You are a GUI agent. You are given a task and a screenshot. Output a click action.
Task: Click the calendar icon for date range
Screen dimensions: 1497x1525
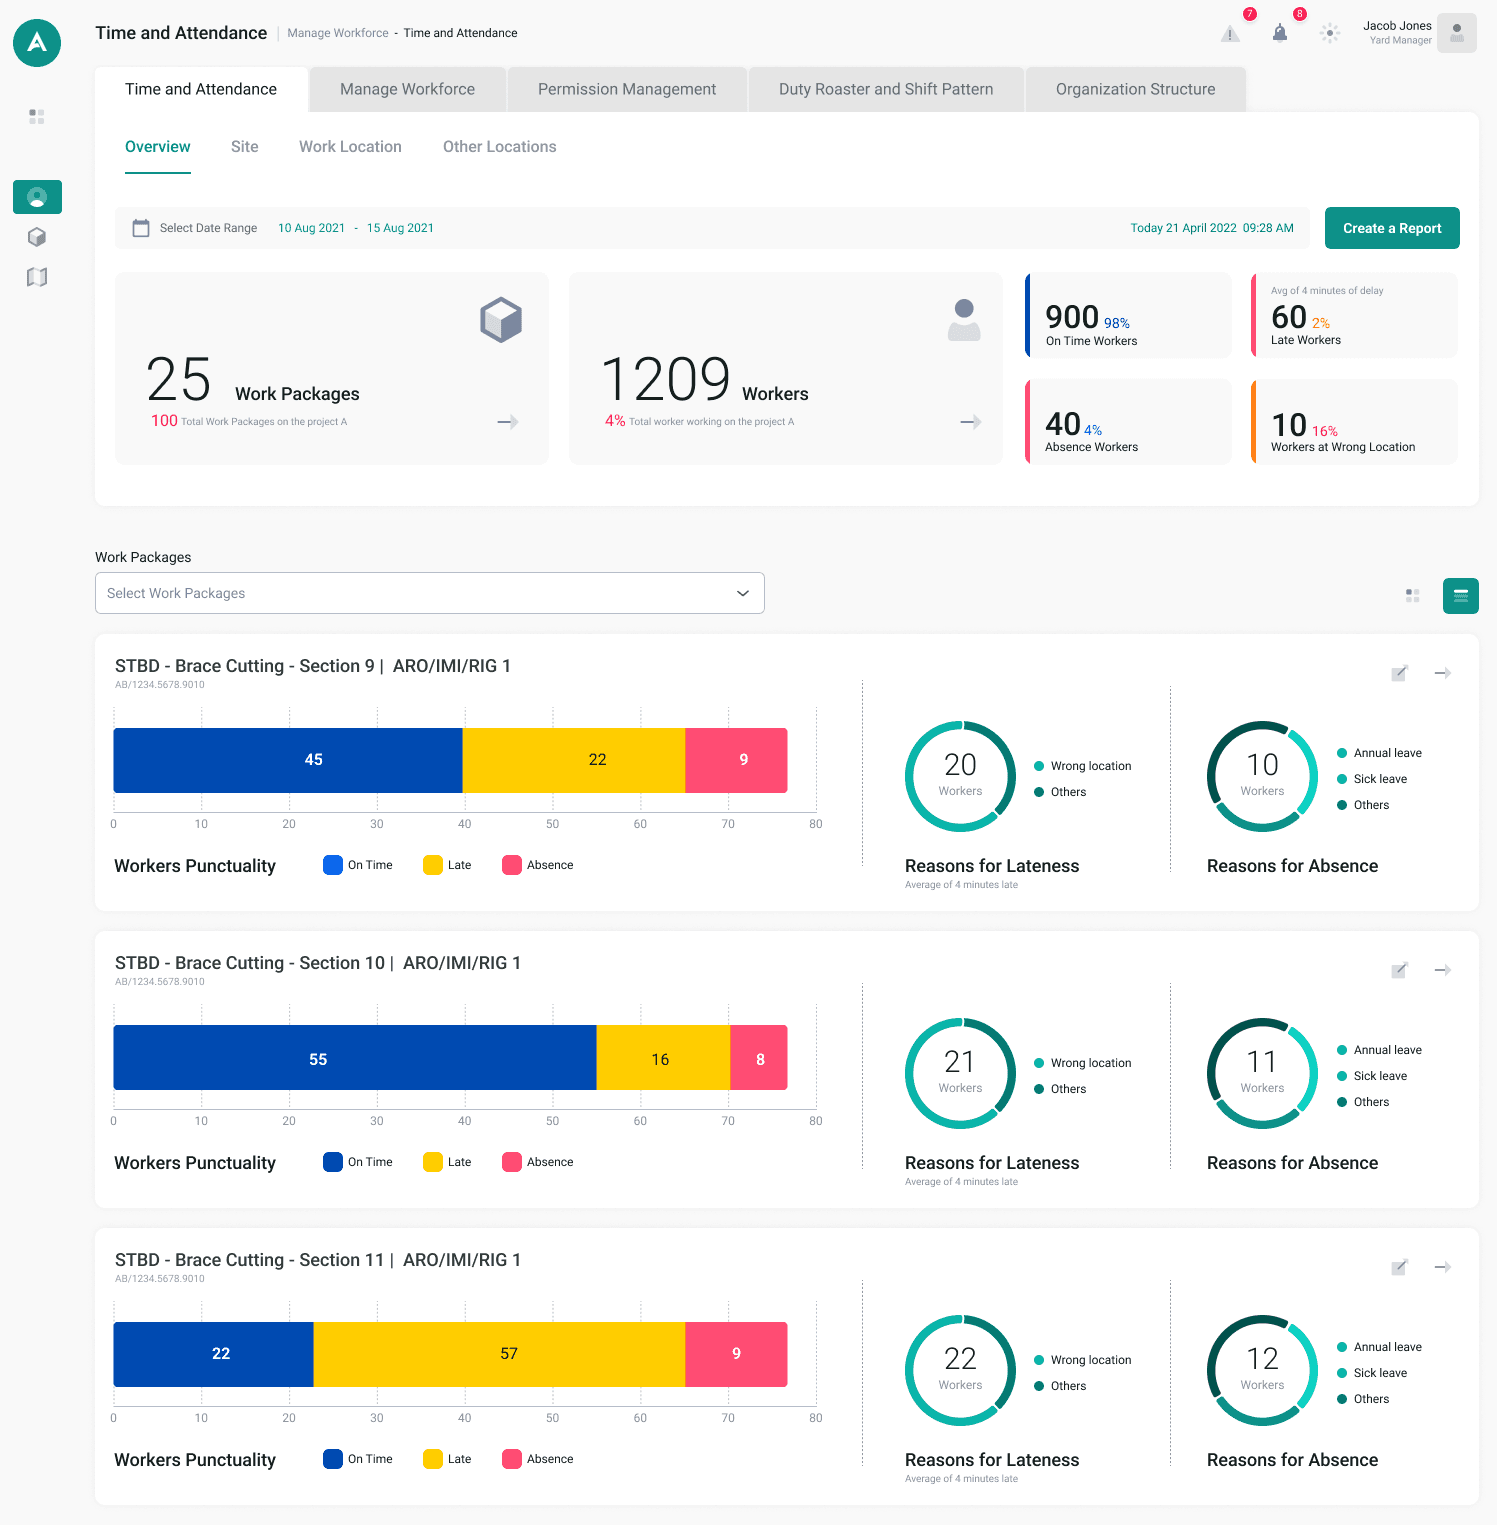tap(141, 228)
